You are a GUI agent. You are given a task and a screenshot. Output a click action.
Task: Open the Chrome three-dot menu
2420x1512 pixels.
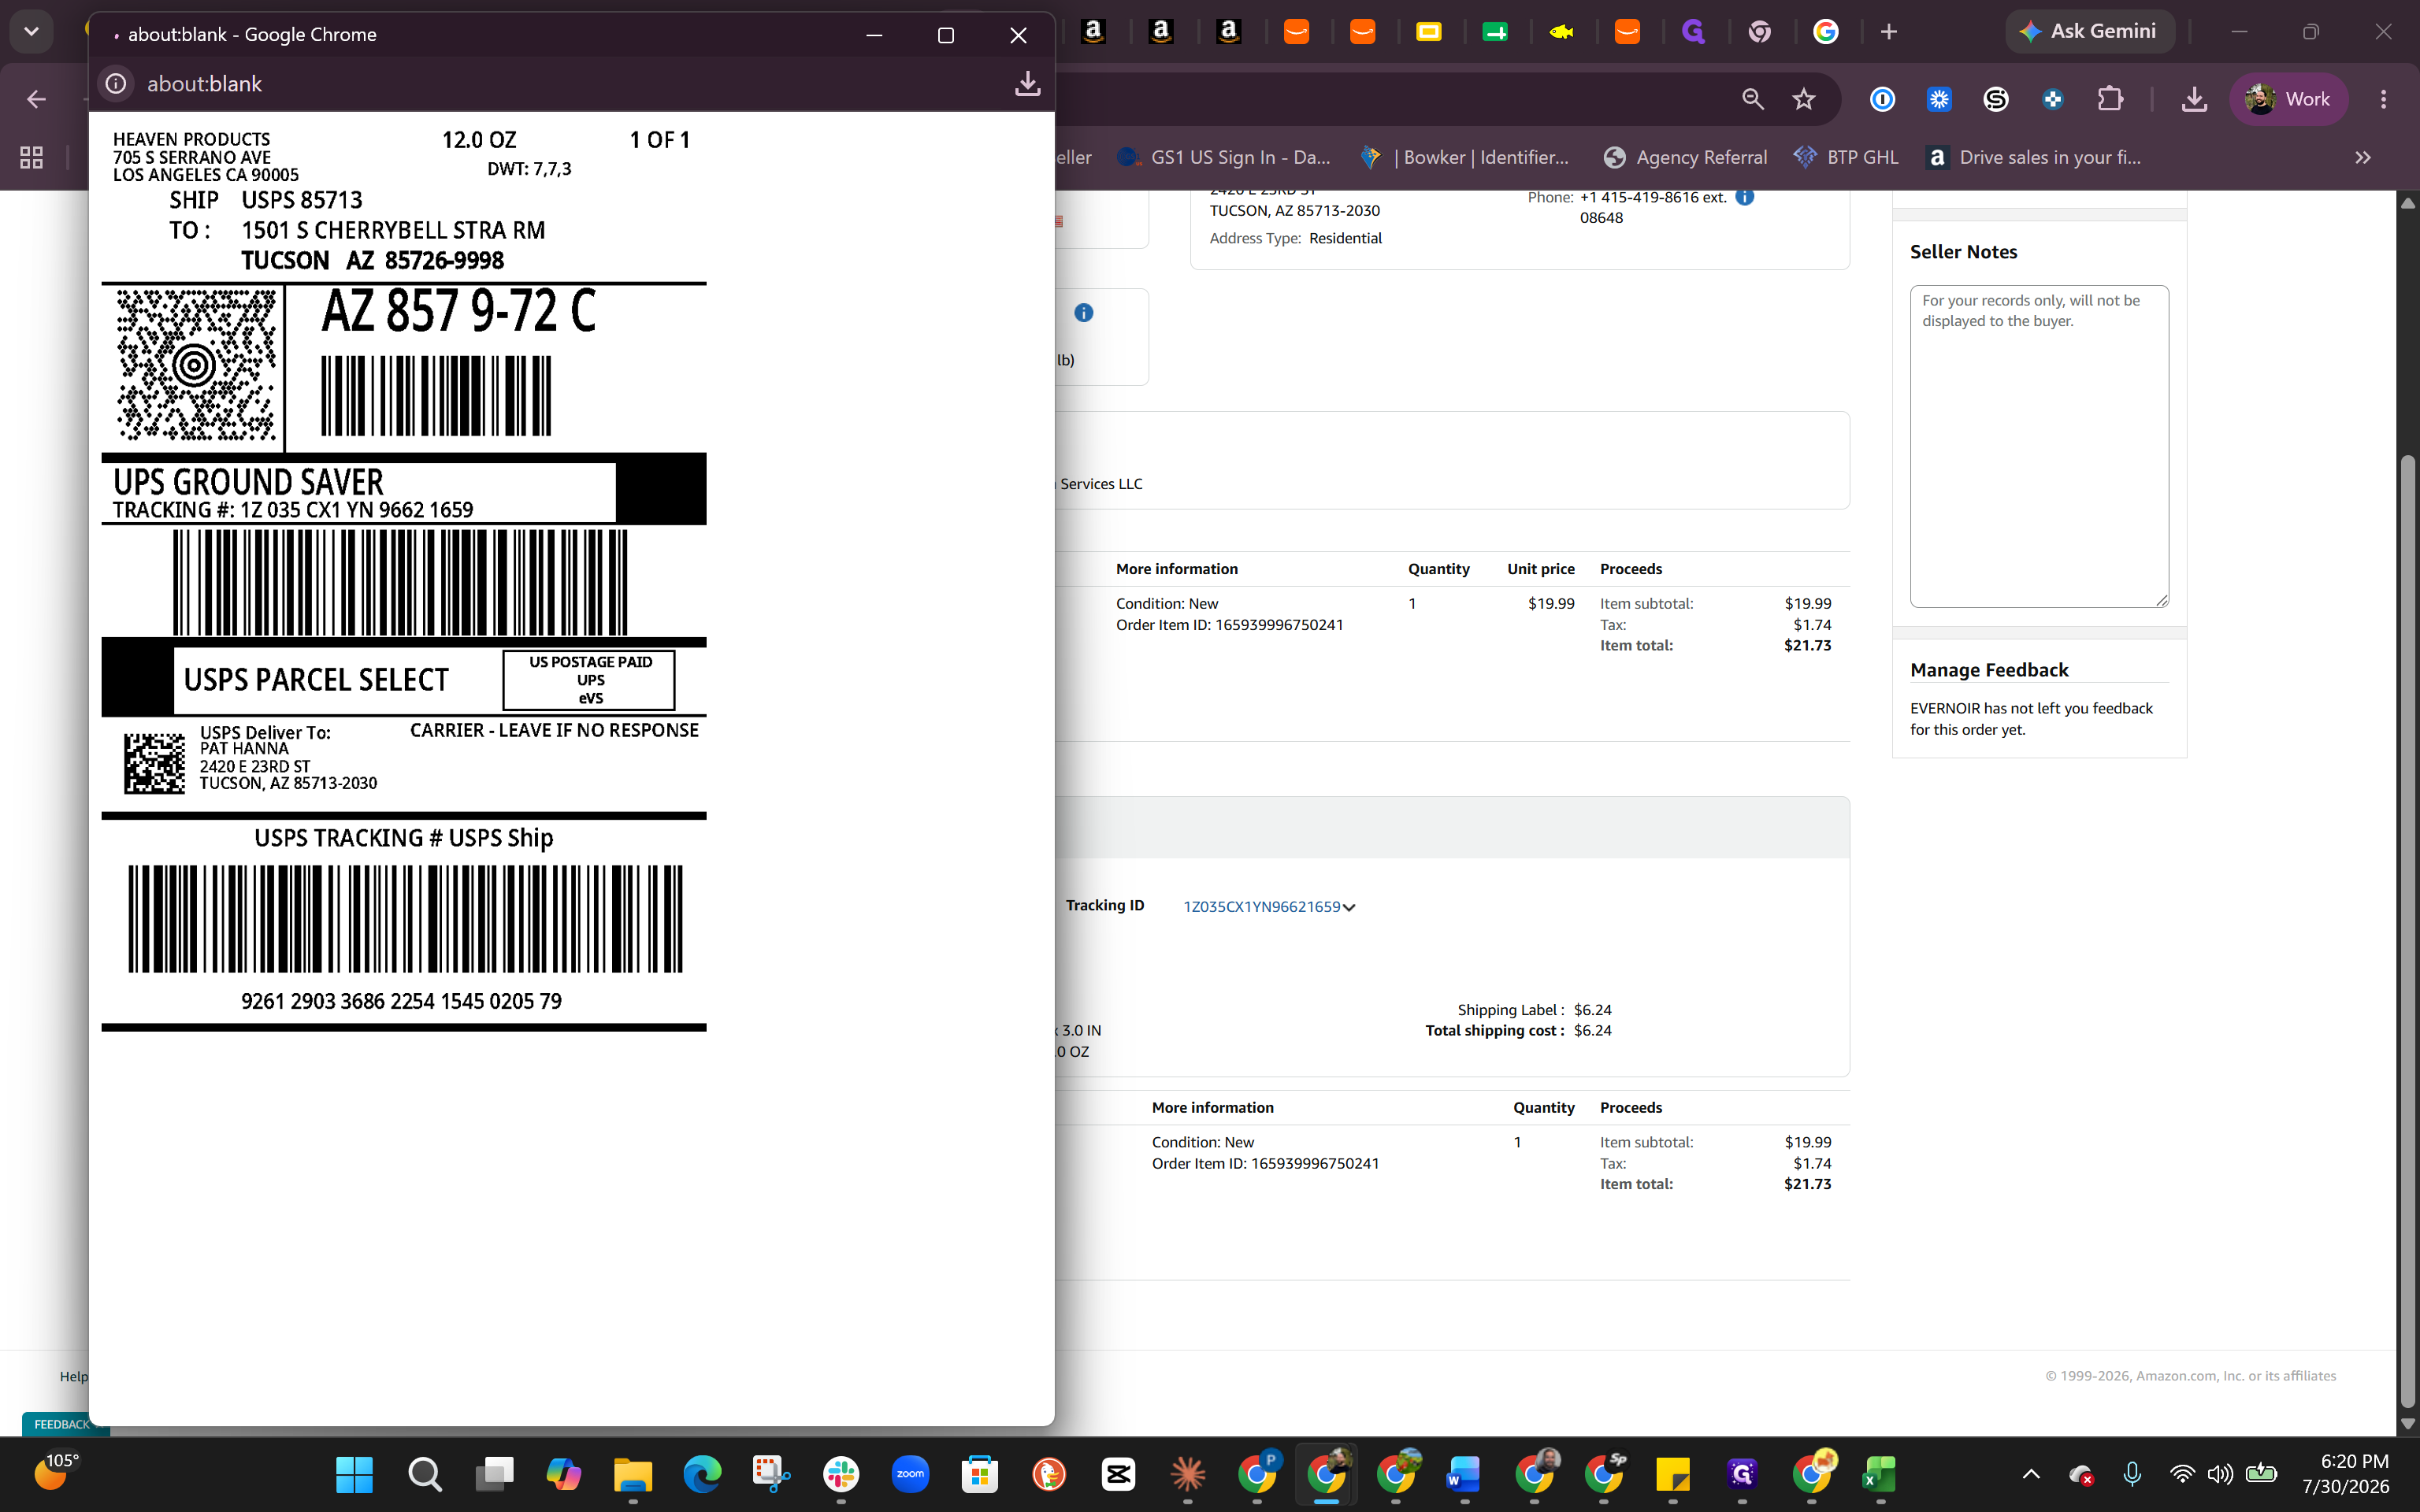coord(2383,99)
